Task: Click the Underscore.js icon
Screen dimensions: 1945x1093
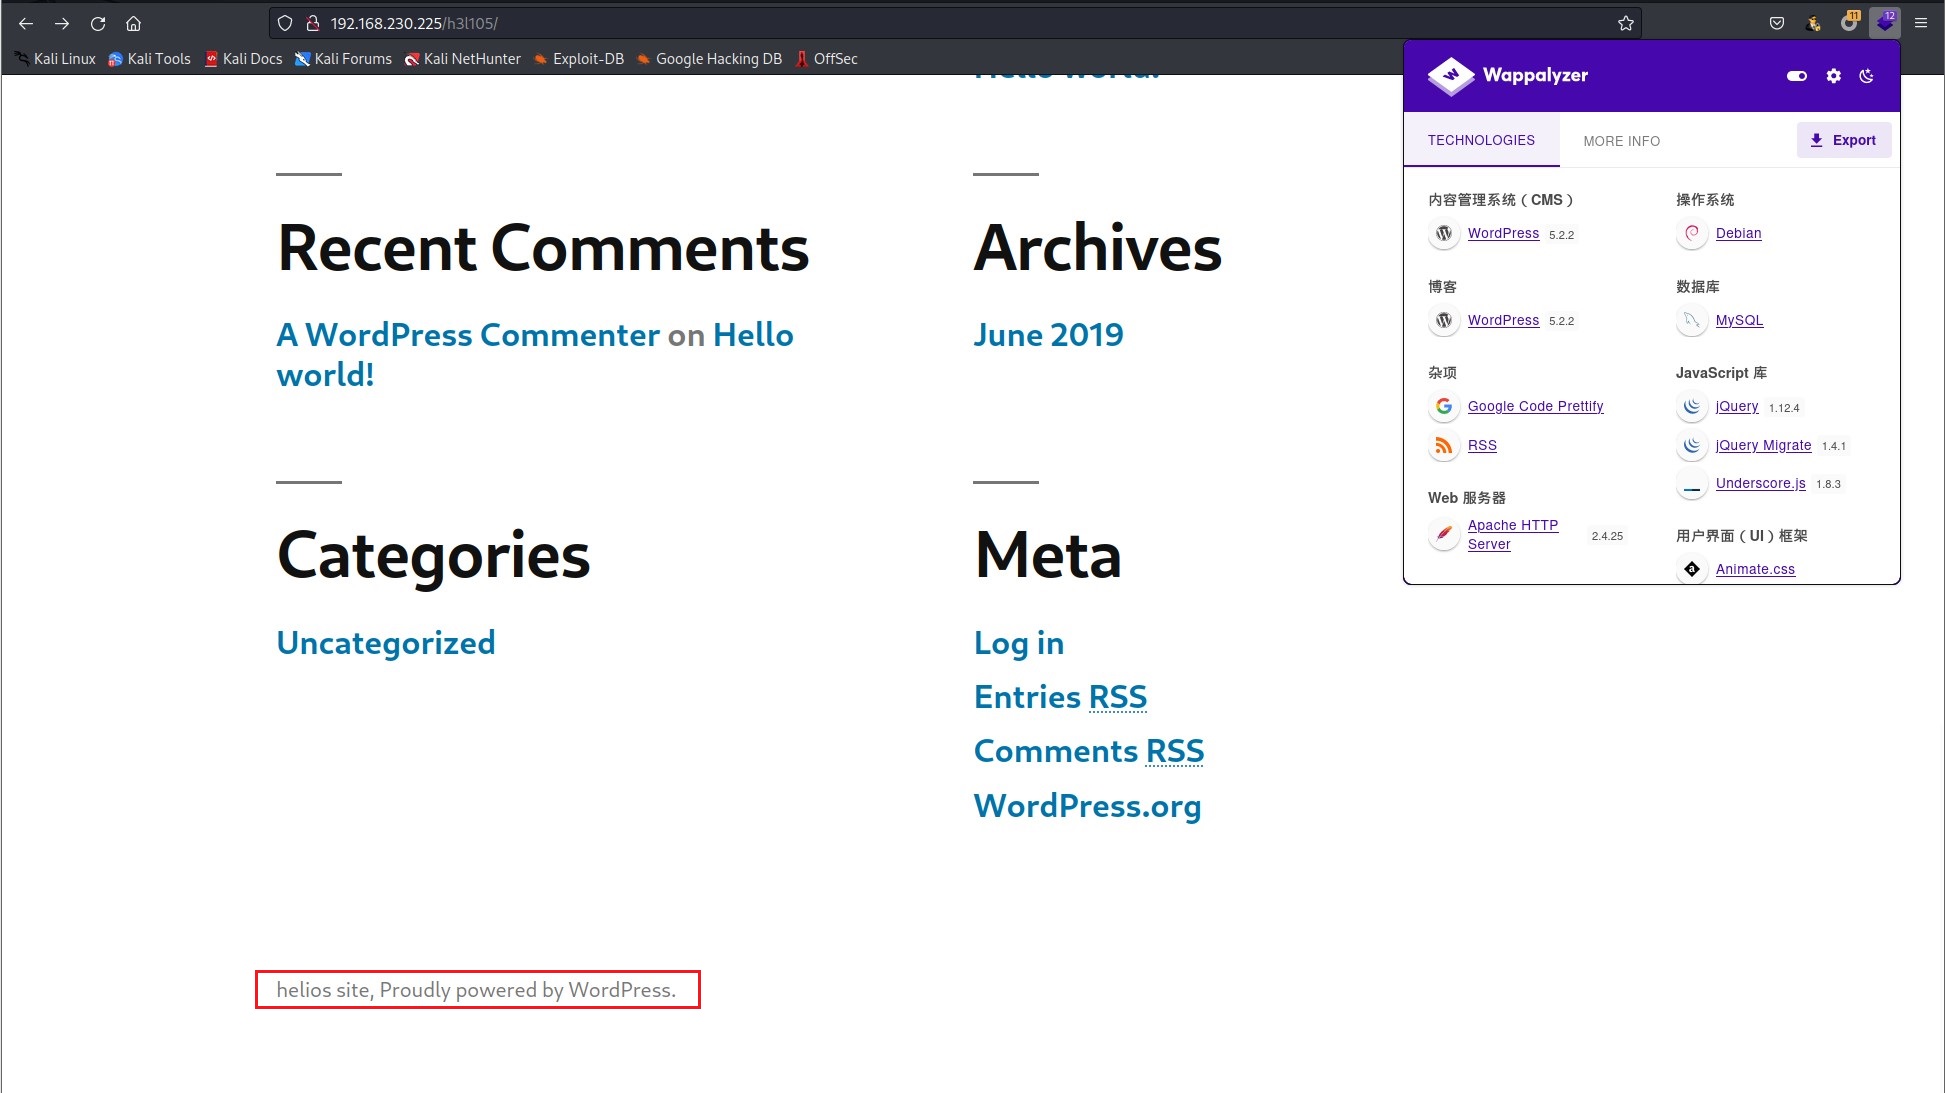Action: point(1691,484)
